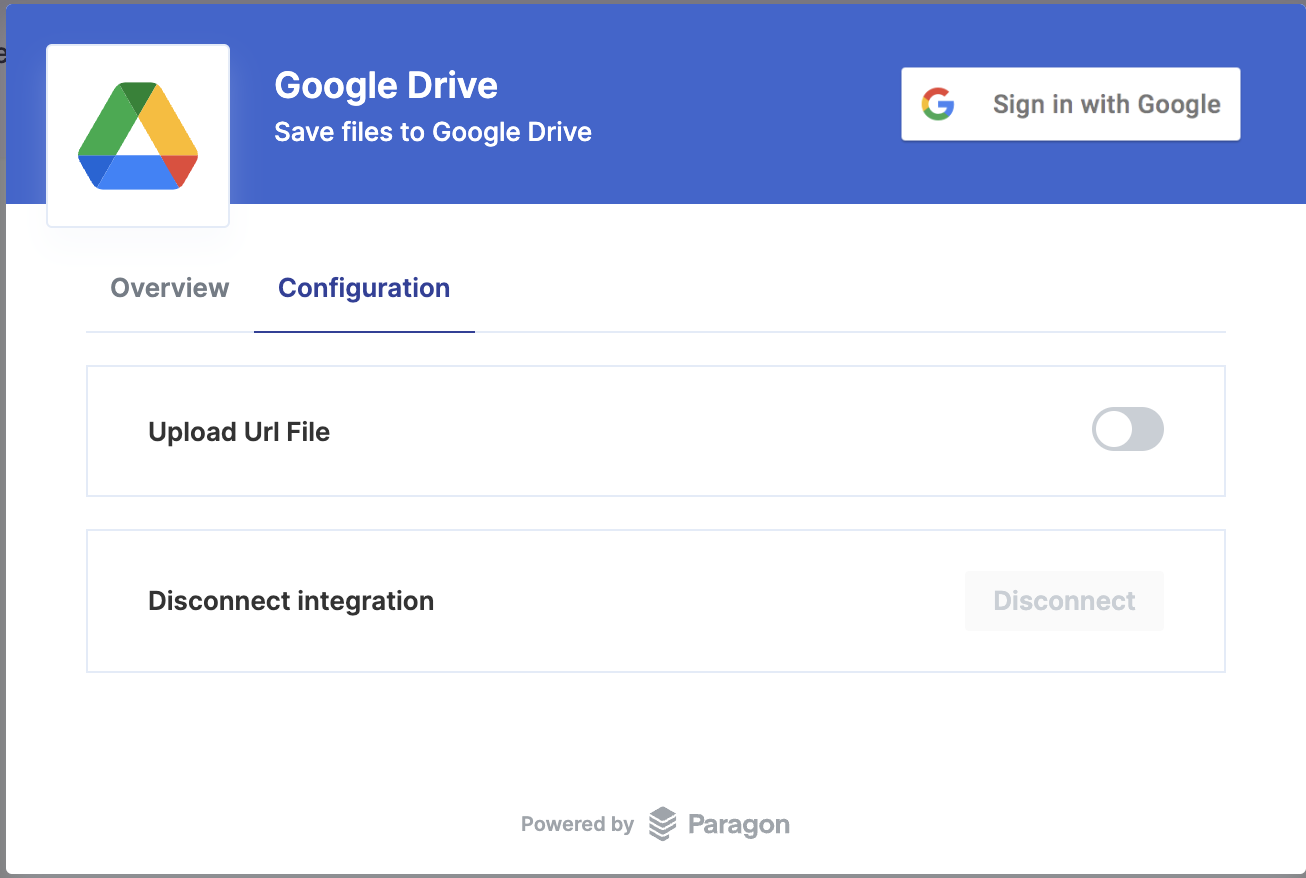Image resolution: width=1306 pixels, height=878 pixels.
Task: Click the 'Upload Url File' label
Action: pos(239,432)
